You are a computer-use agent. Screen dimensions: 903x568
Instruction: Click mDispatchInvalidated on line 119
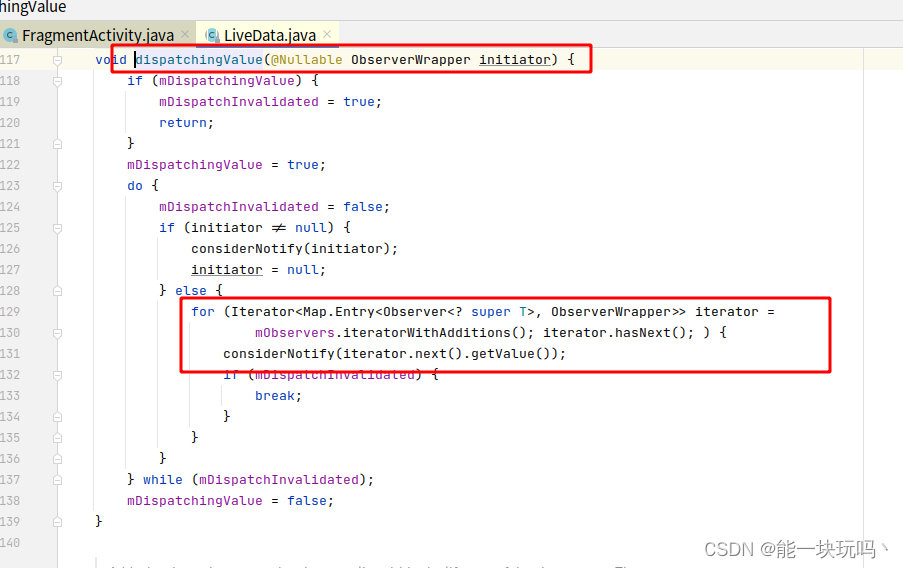pos(238,102)
